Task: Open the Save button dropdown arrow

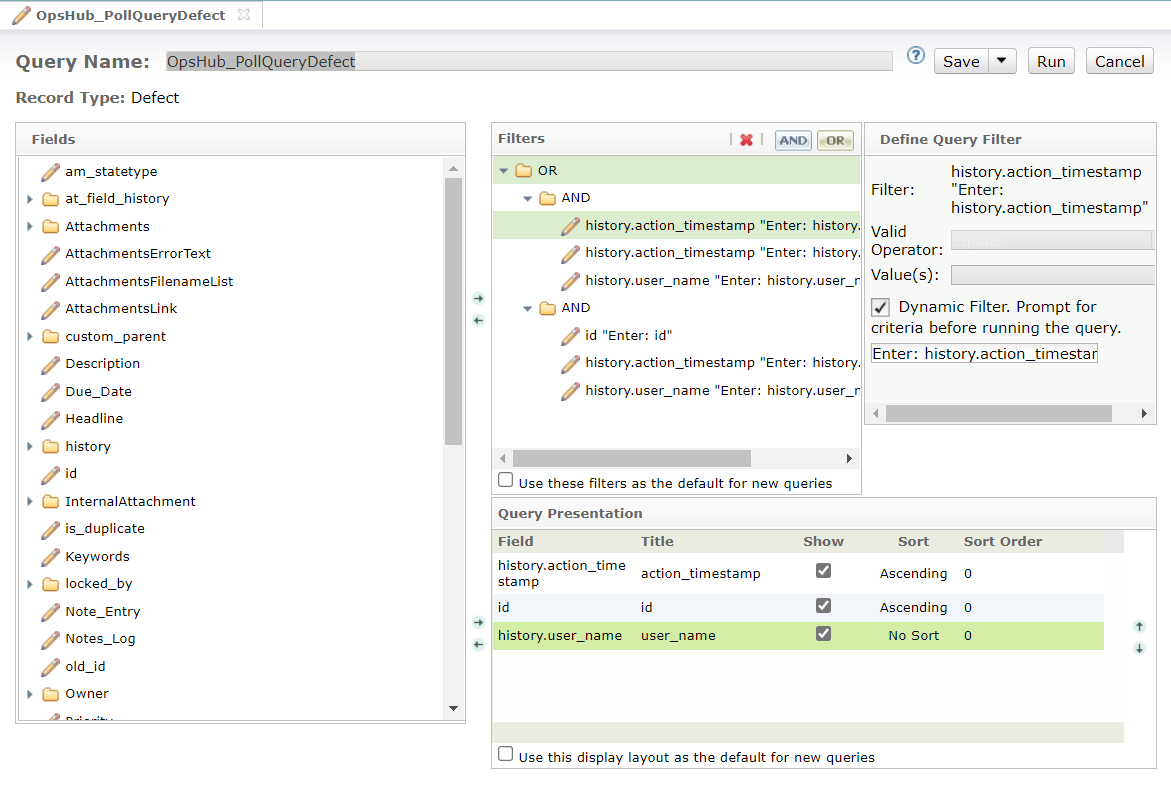Action: click(x=1002, y=61)
